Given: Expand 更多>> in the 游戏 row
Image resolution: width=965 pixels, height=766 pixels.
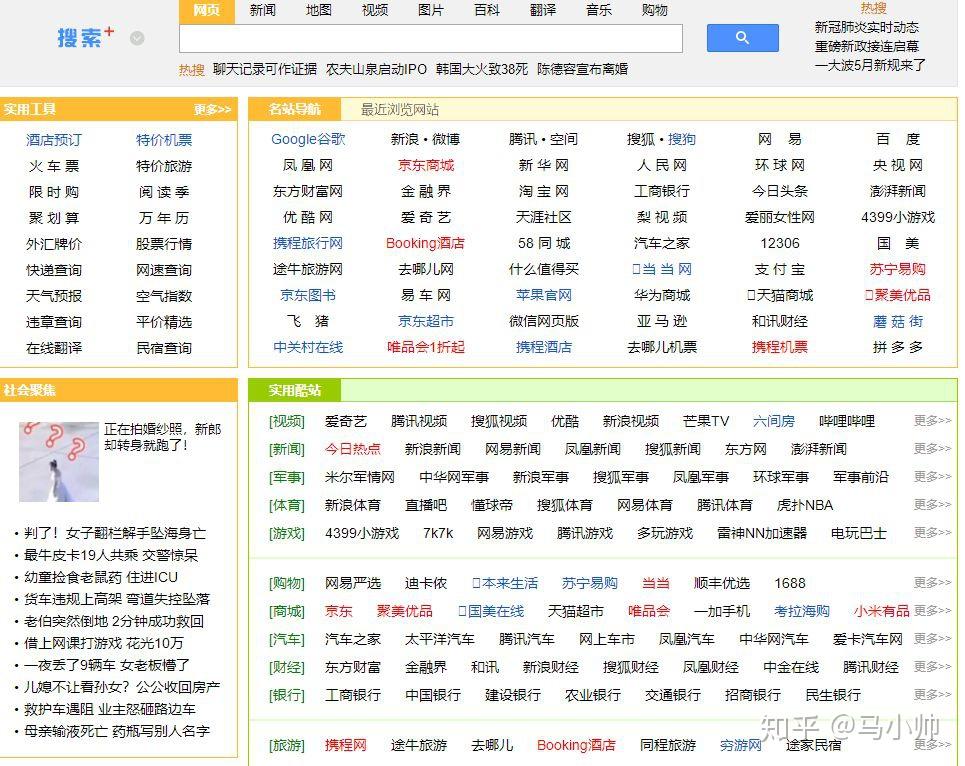Looking at the screenshot, I should pos(932,532).
